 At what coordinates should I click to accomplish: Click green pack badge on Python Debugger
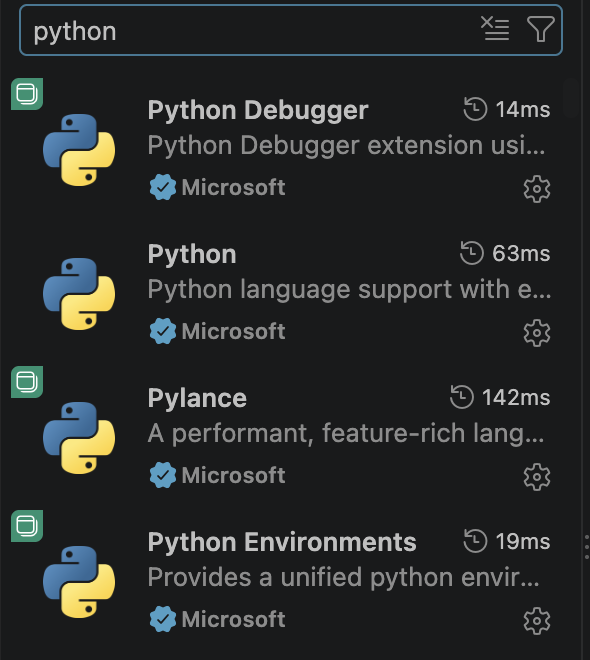(x=27, y=94)
